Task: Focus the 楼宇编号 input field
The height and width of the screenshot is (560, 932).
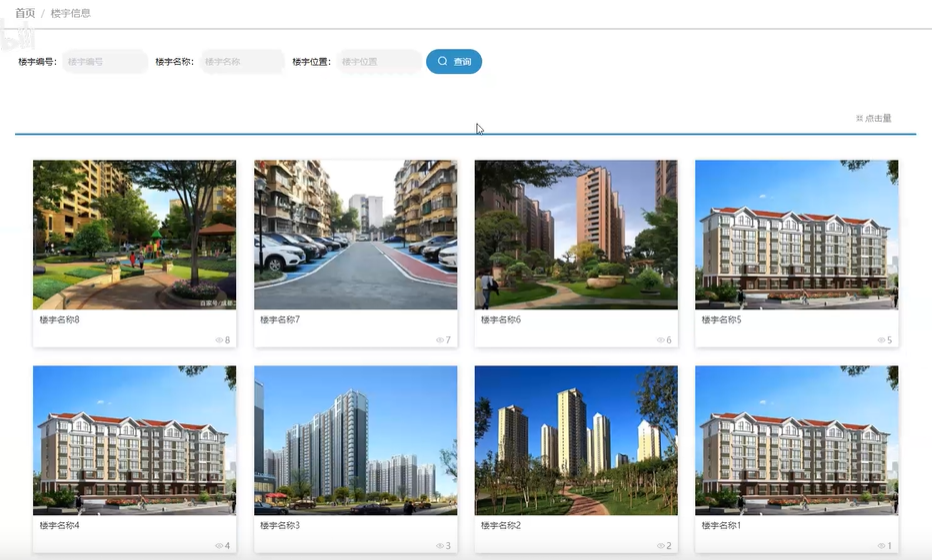Action: pyautogui.click(x=104, y=62)
